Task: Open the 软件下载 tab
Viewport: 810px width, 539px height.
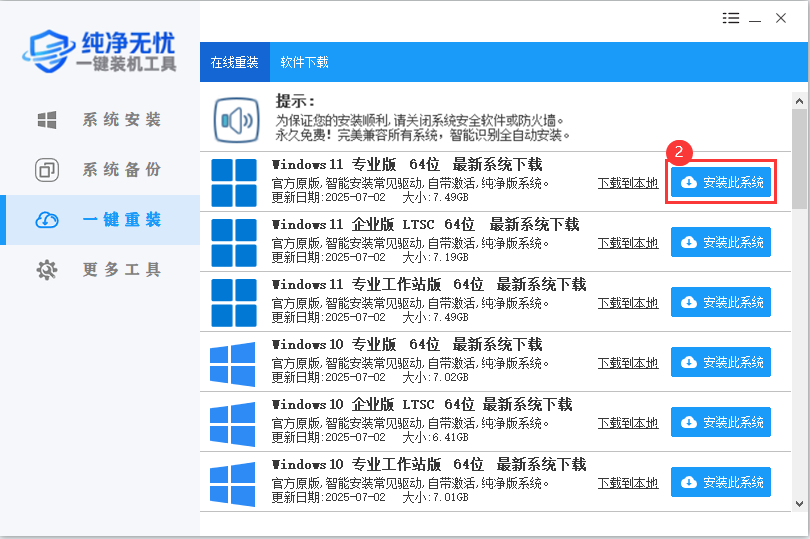Action: 304,62
